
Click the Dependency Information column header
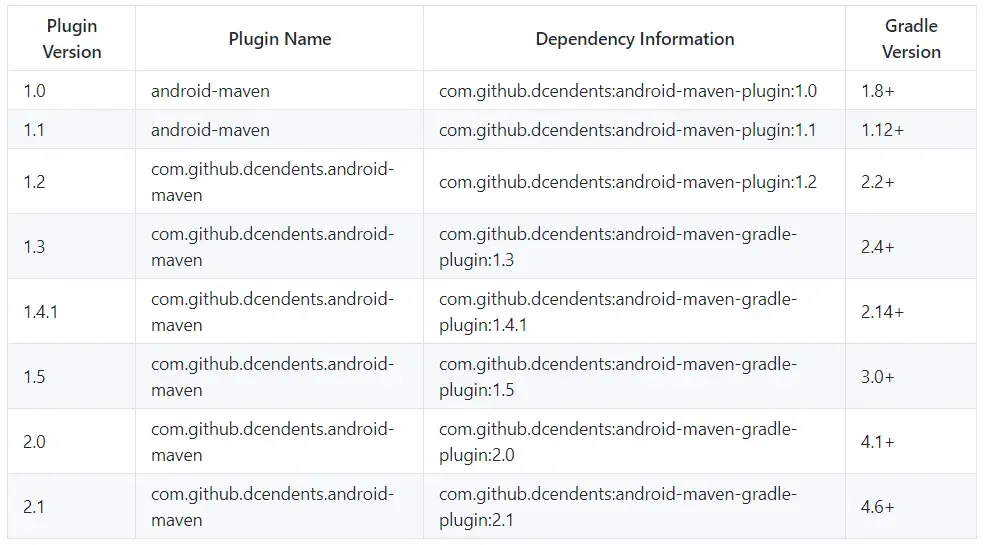point(634,39)
